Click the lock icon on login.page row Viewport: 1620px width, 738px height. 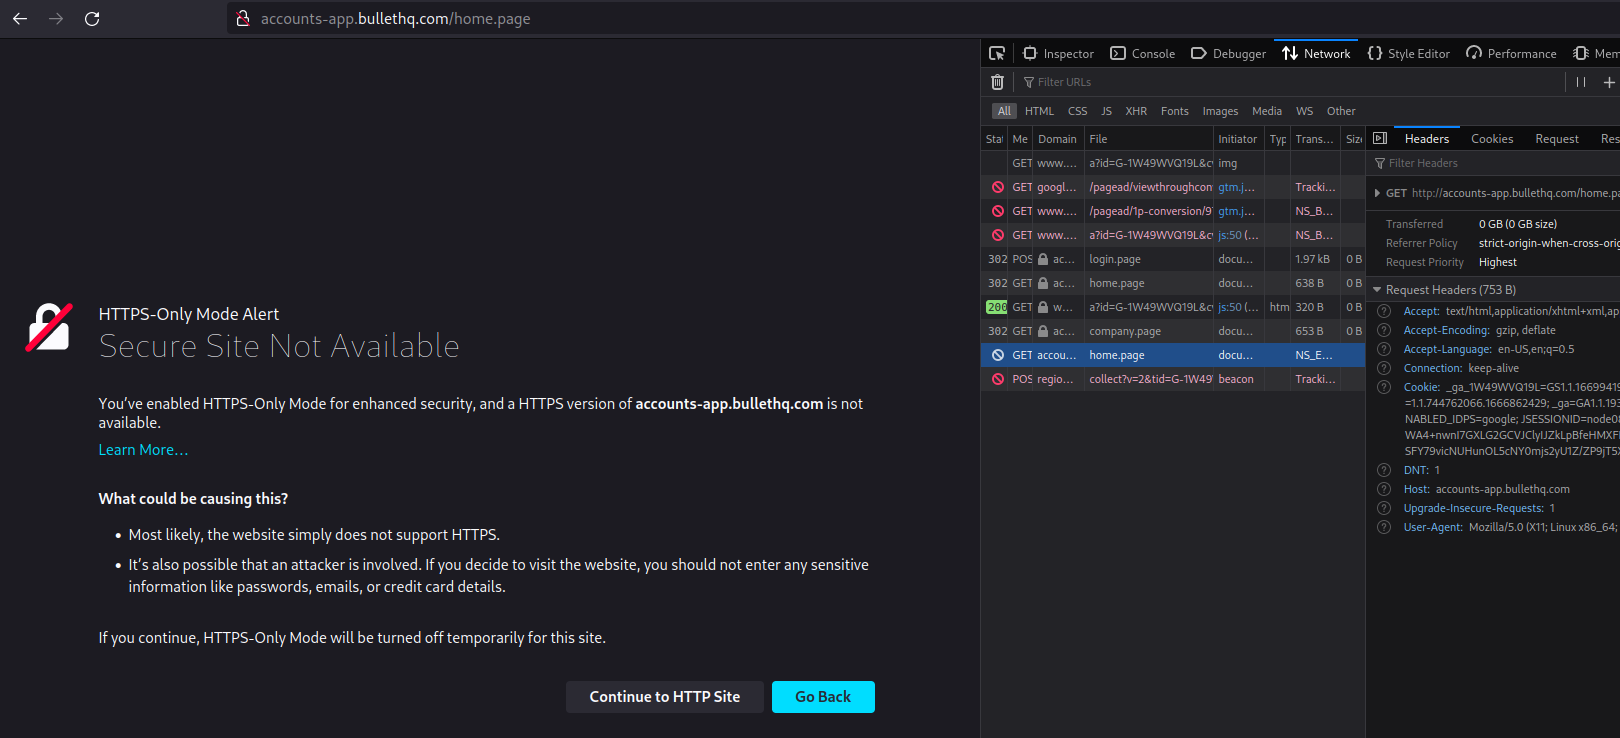click(1043, 259)
